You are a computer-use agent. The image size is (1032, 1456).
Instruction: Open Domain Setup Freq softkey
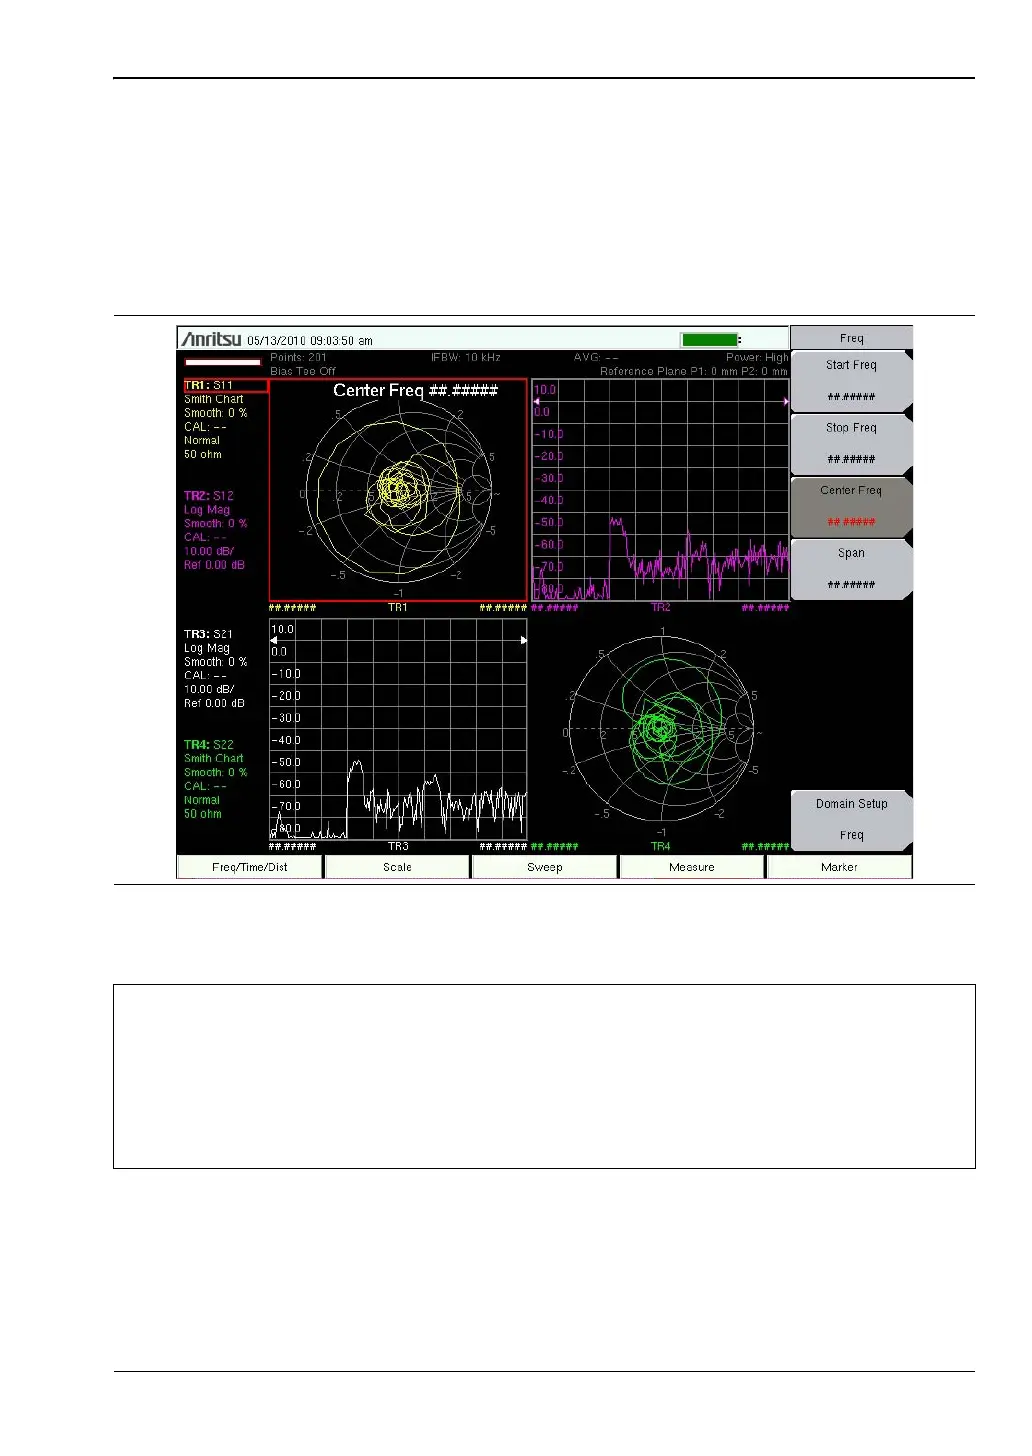tap(851, 820)
